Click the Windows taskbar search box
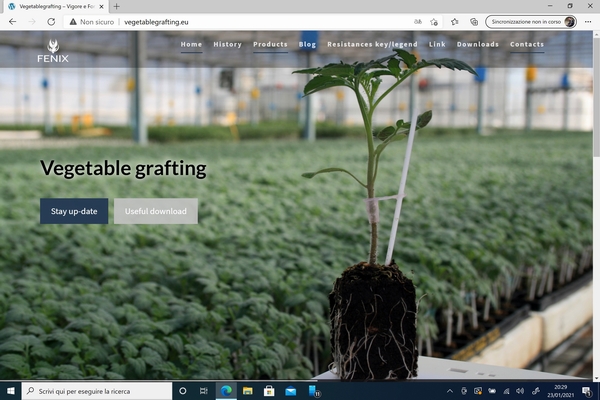 coord(95,390)
